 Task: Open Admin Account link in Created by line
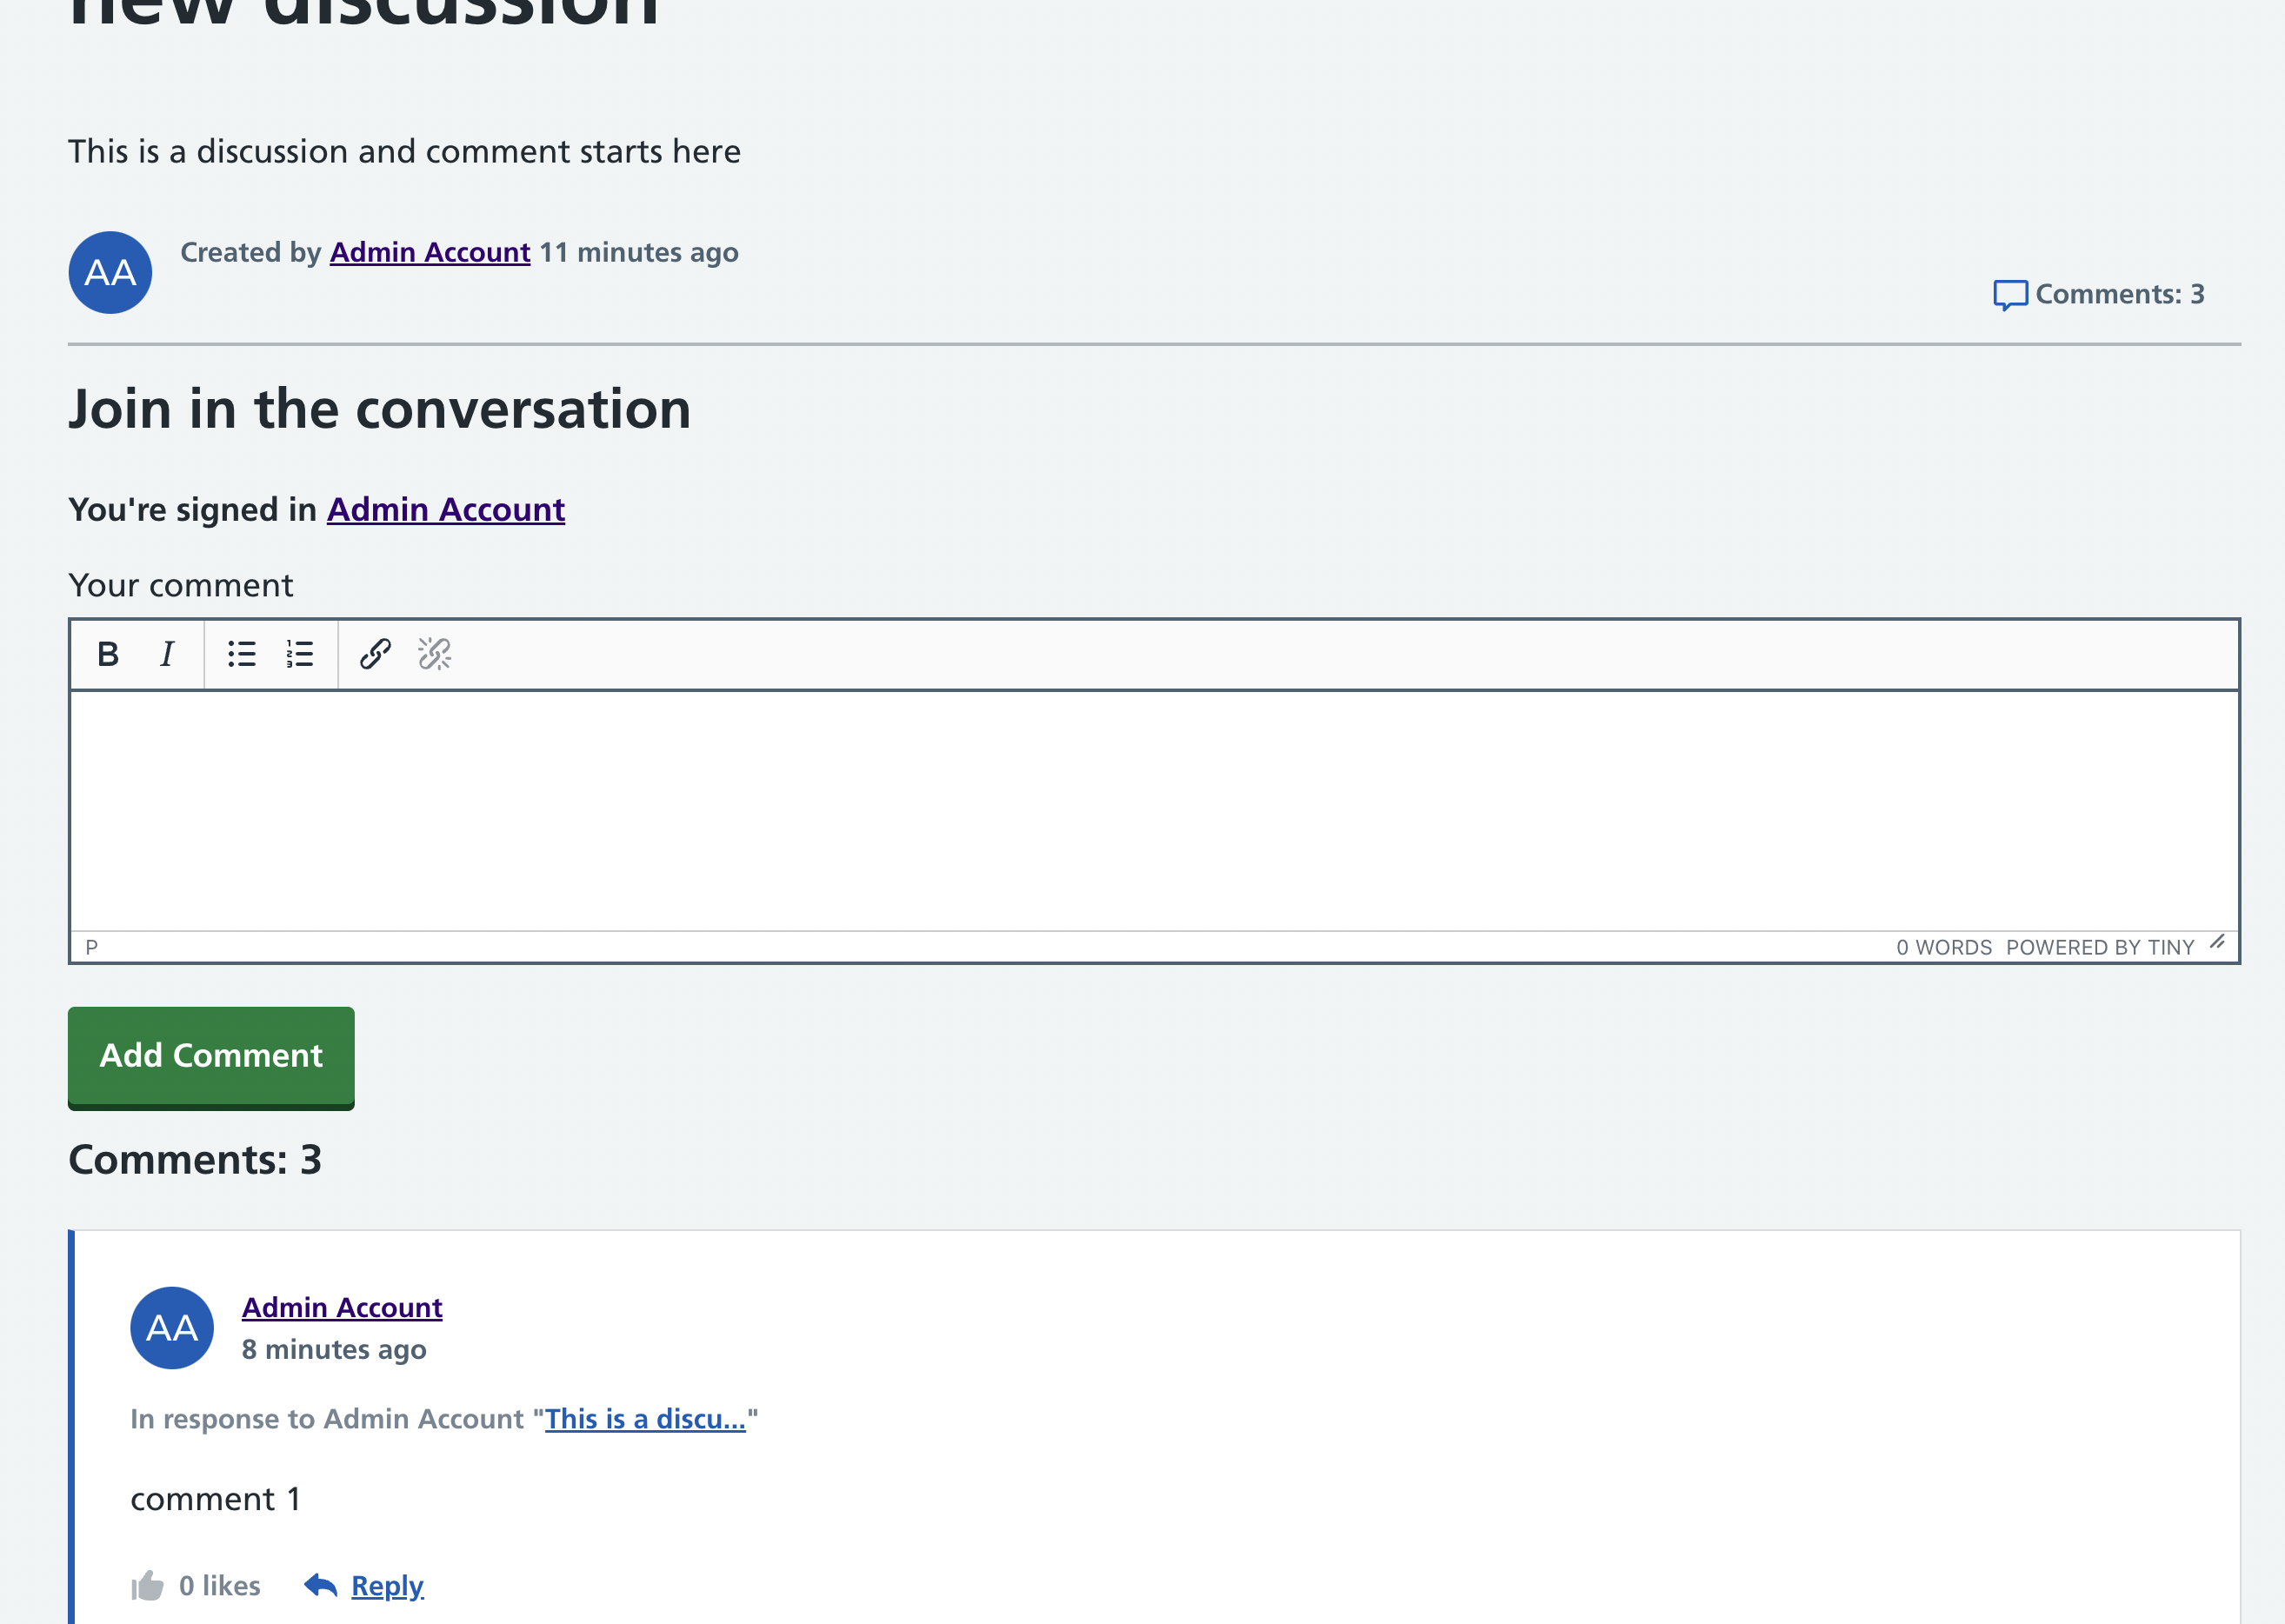[430, 252]
